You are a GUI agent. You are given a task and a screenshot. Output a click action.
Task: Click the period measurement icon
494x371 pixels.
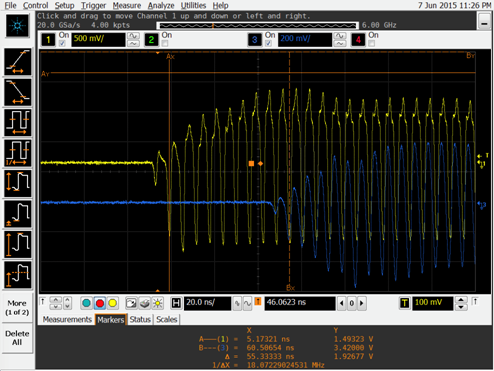coord(18,123)
